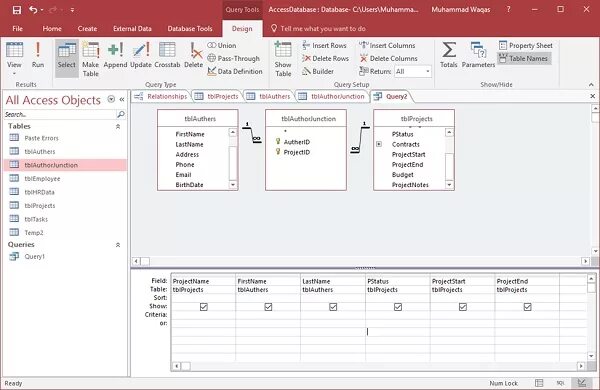This screenshot has height=390, width=600.
Task: Choose the Make Table query type
Action: pyautogui.click(x=91, y=59)
